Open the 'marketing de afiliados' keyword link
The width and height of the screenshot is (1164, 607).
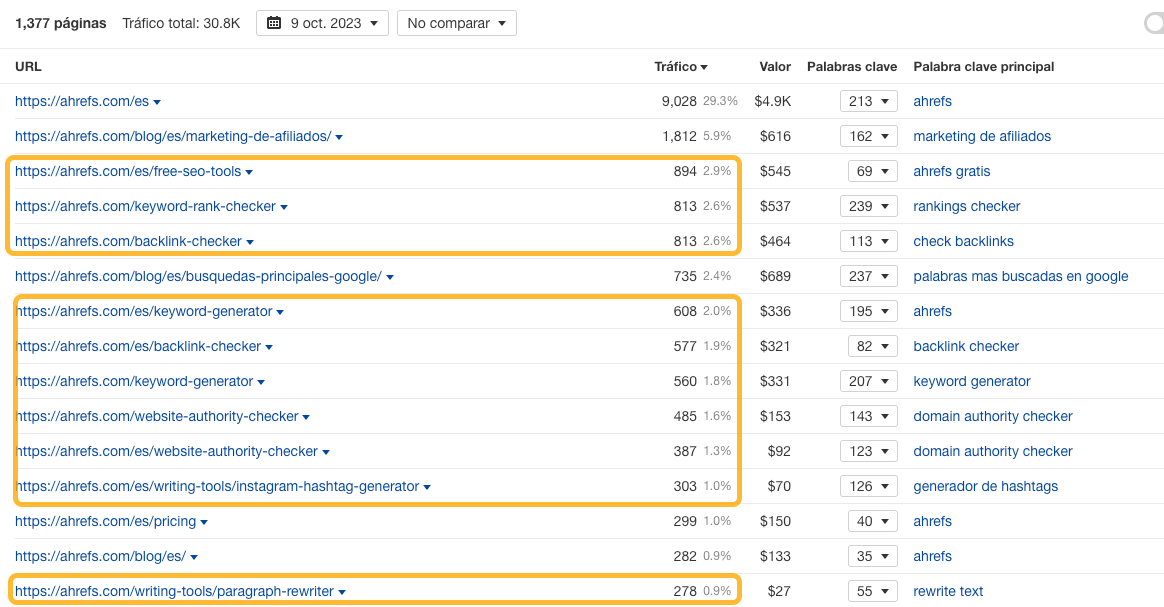(x=981, y=136)
